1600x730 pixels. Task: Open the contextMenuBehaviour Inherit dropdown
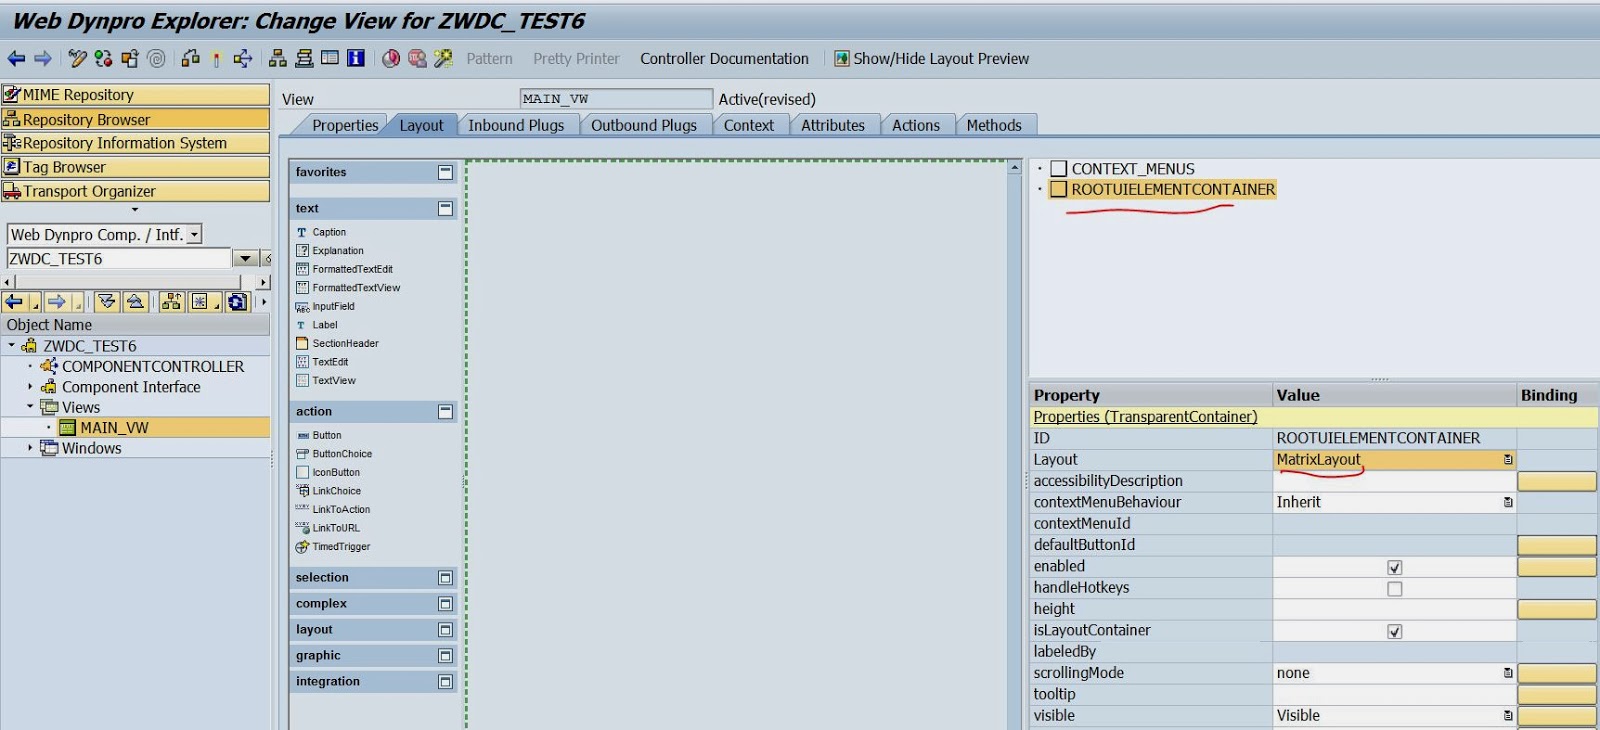(x=1508, y=503)
